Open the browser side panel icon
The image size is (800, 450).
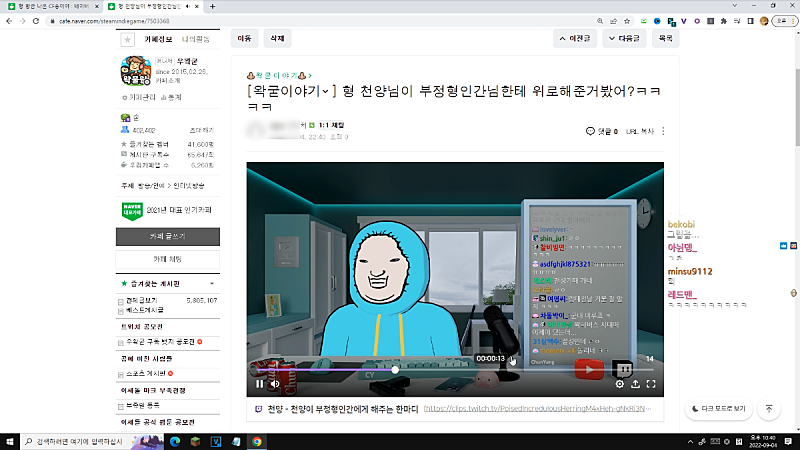coord(751,21)
